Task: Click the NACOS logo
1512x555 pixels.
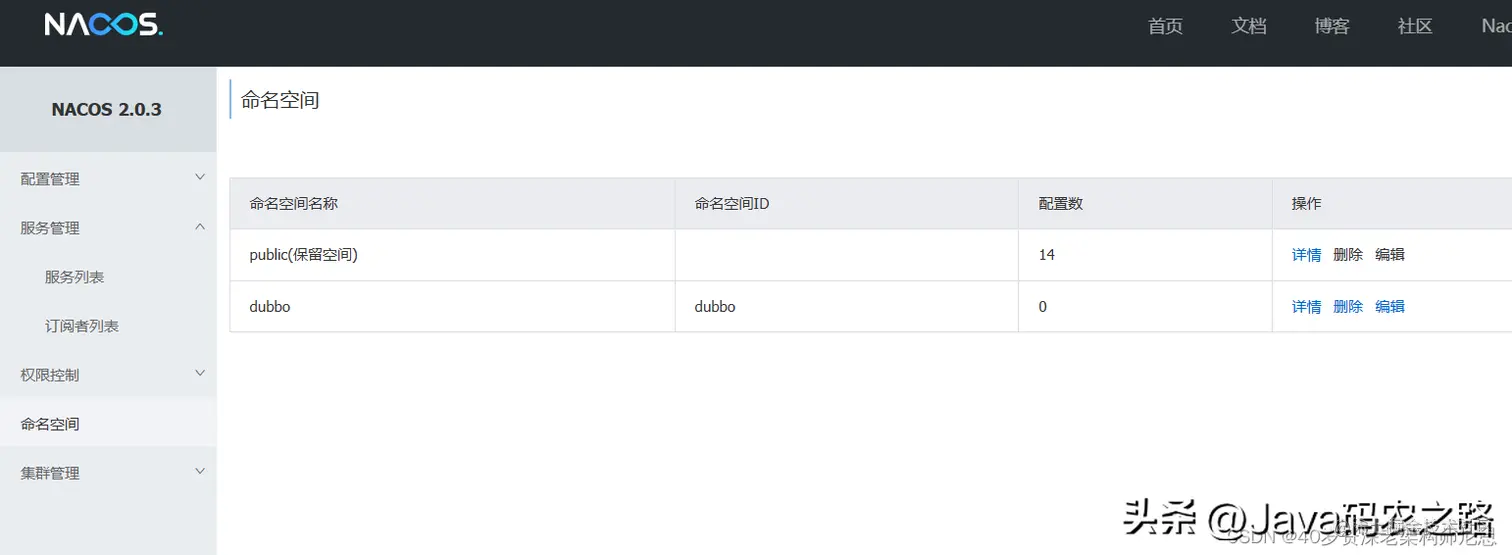Action: 104,25
